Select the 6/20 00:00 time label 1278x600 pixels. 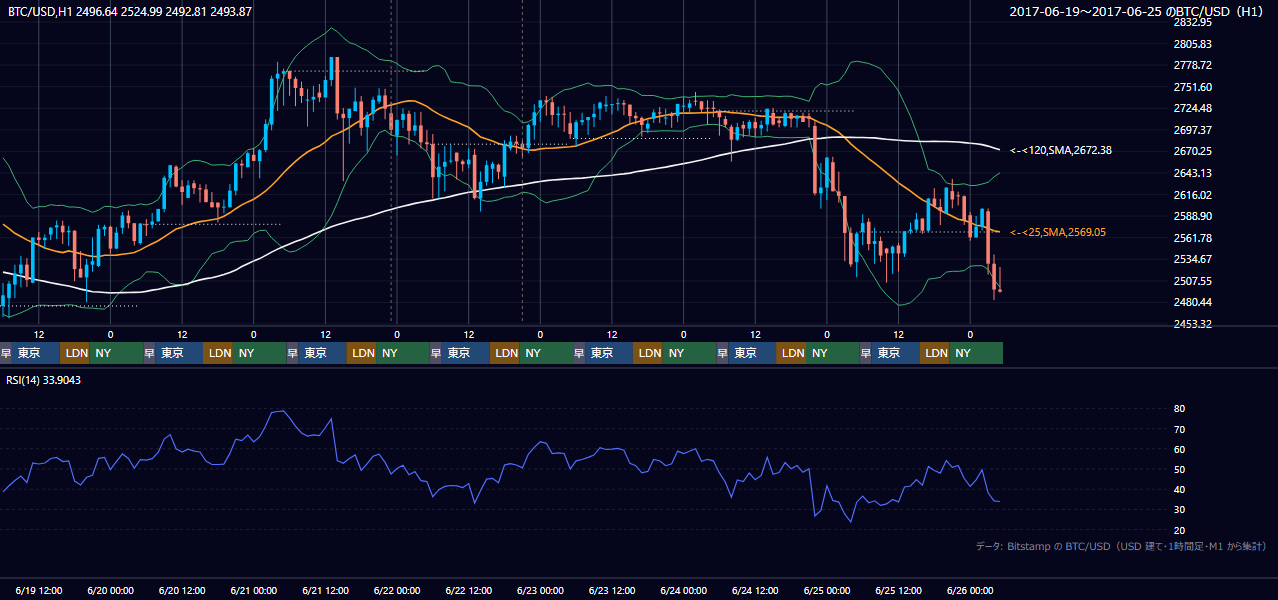coord(110,590)
